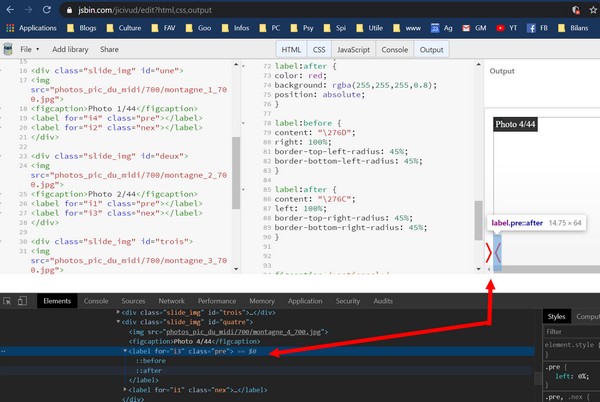Select the ::before pseudo-element row
Image resolution: width=600 pixels, height=402 pixels.
[151, 361]
